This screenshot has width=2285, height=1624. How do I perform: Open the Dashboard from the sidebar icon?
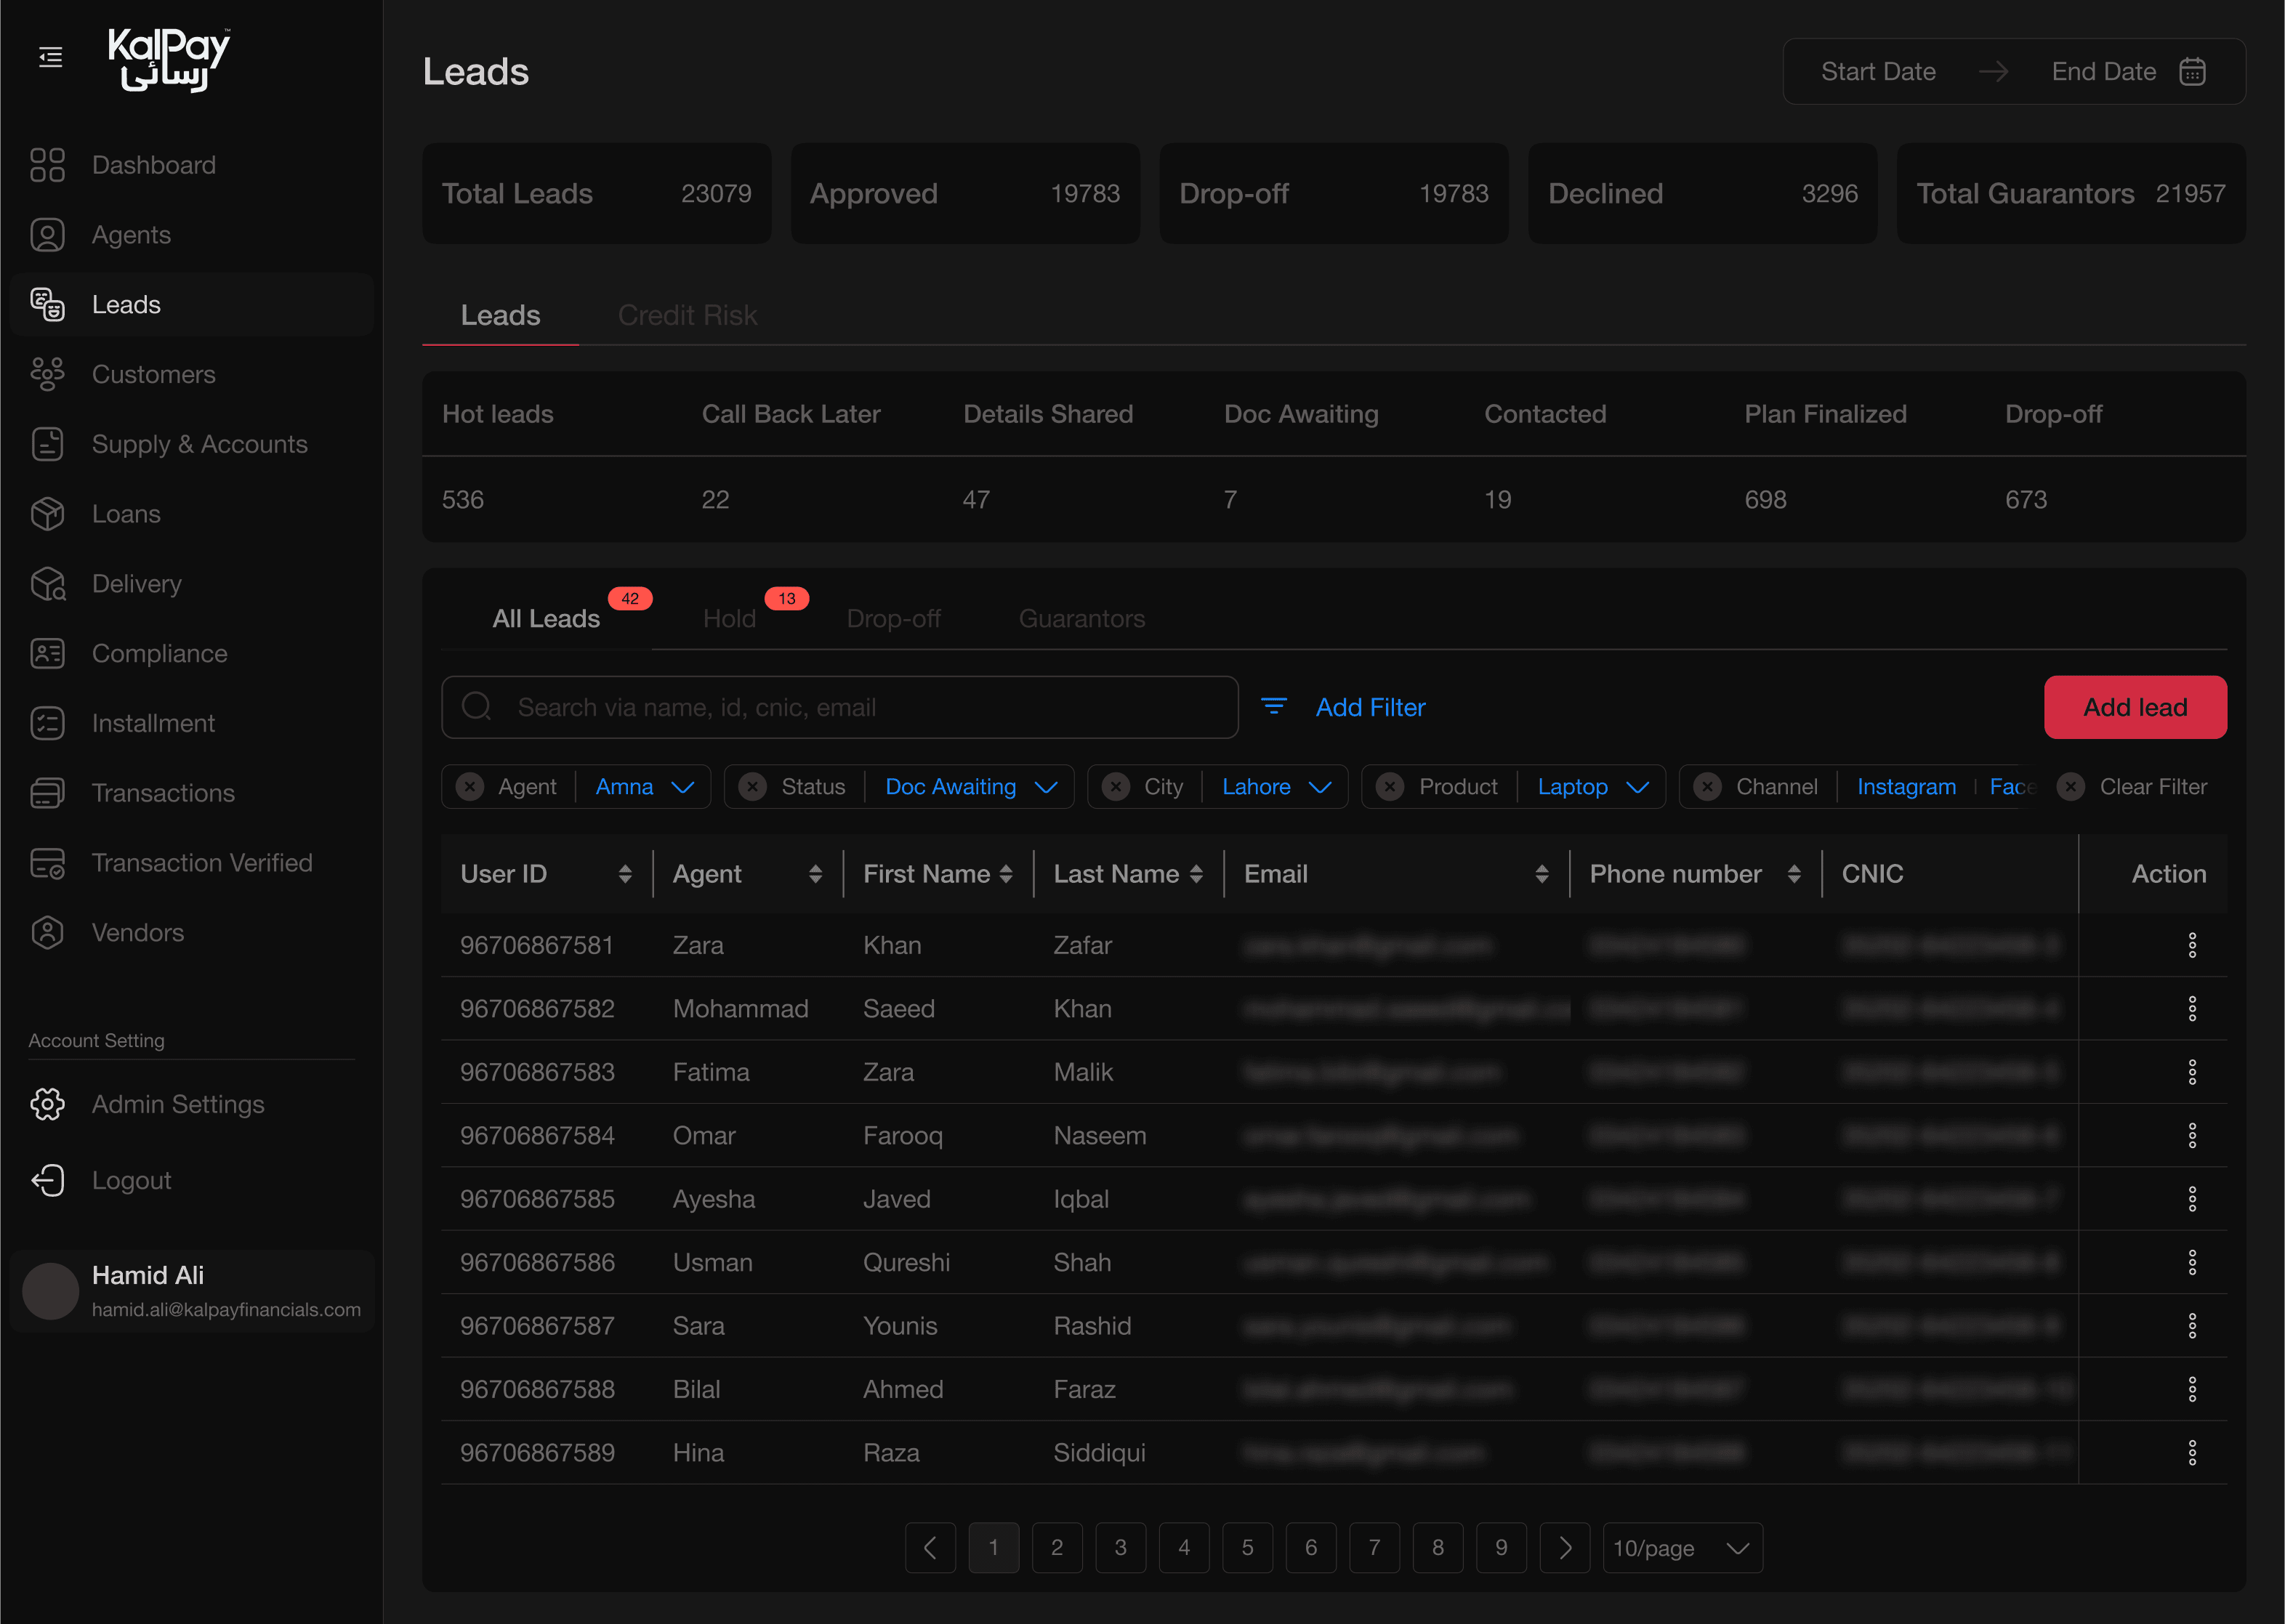tap(46, 164)
